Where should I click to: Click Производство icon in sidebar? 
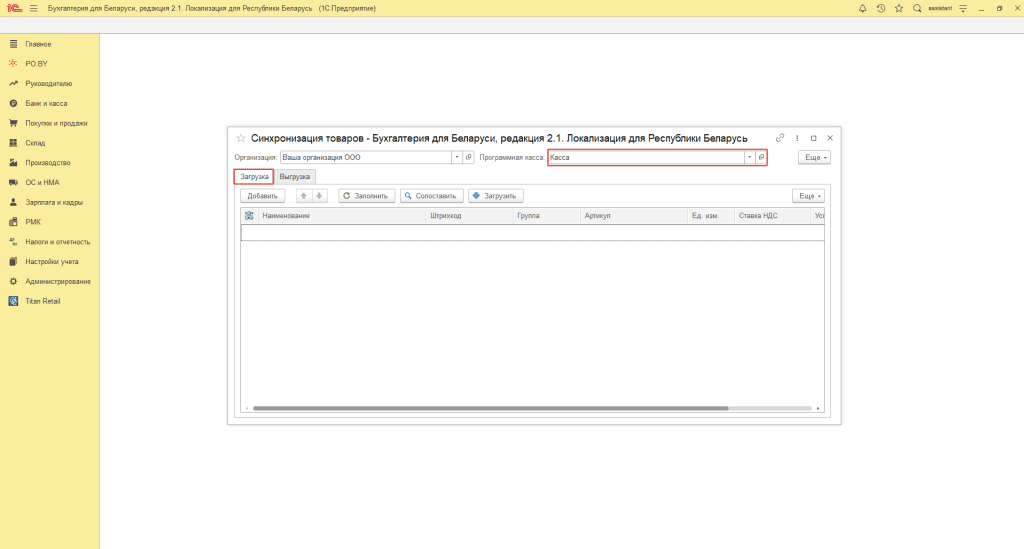(13, 163)
